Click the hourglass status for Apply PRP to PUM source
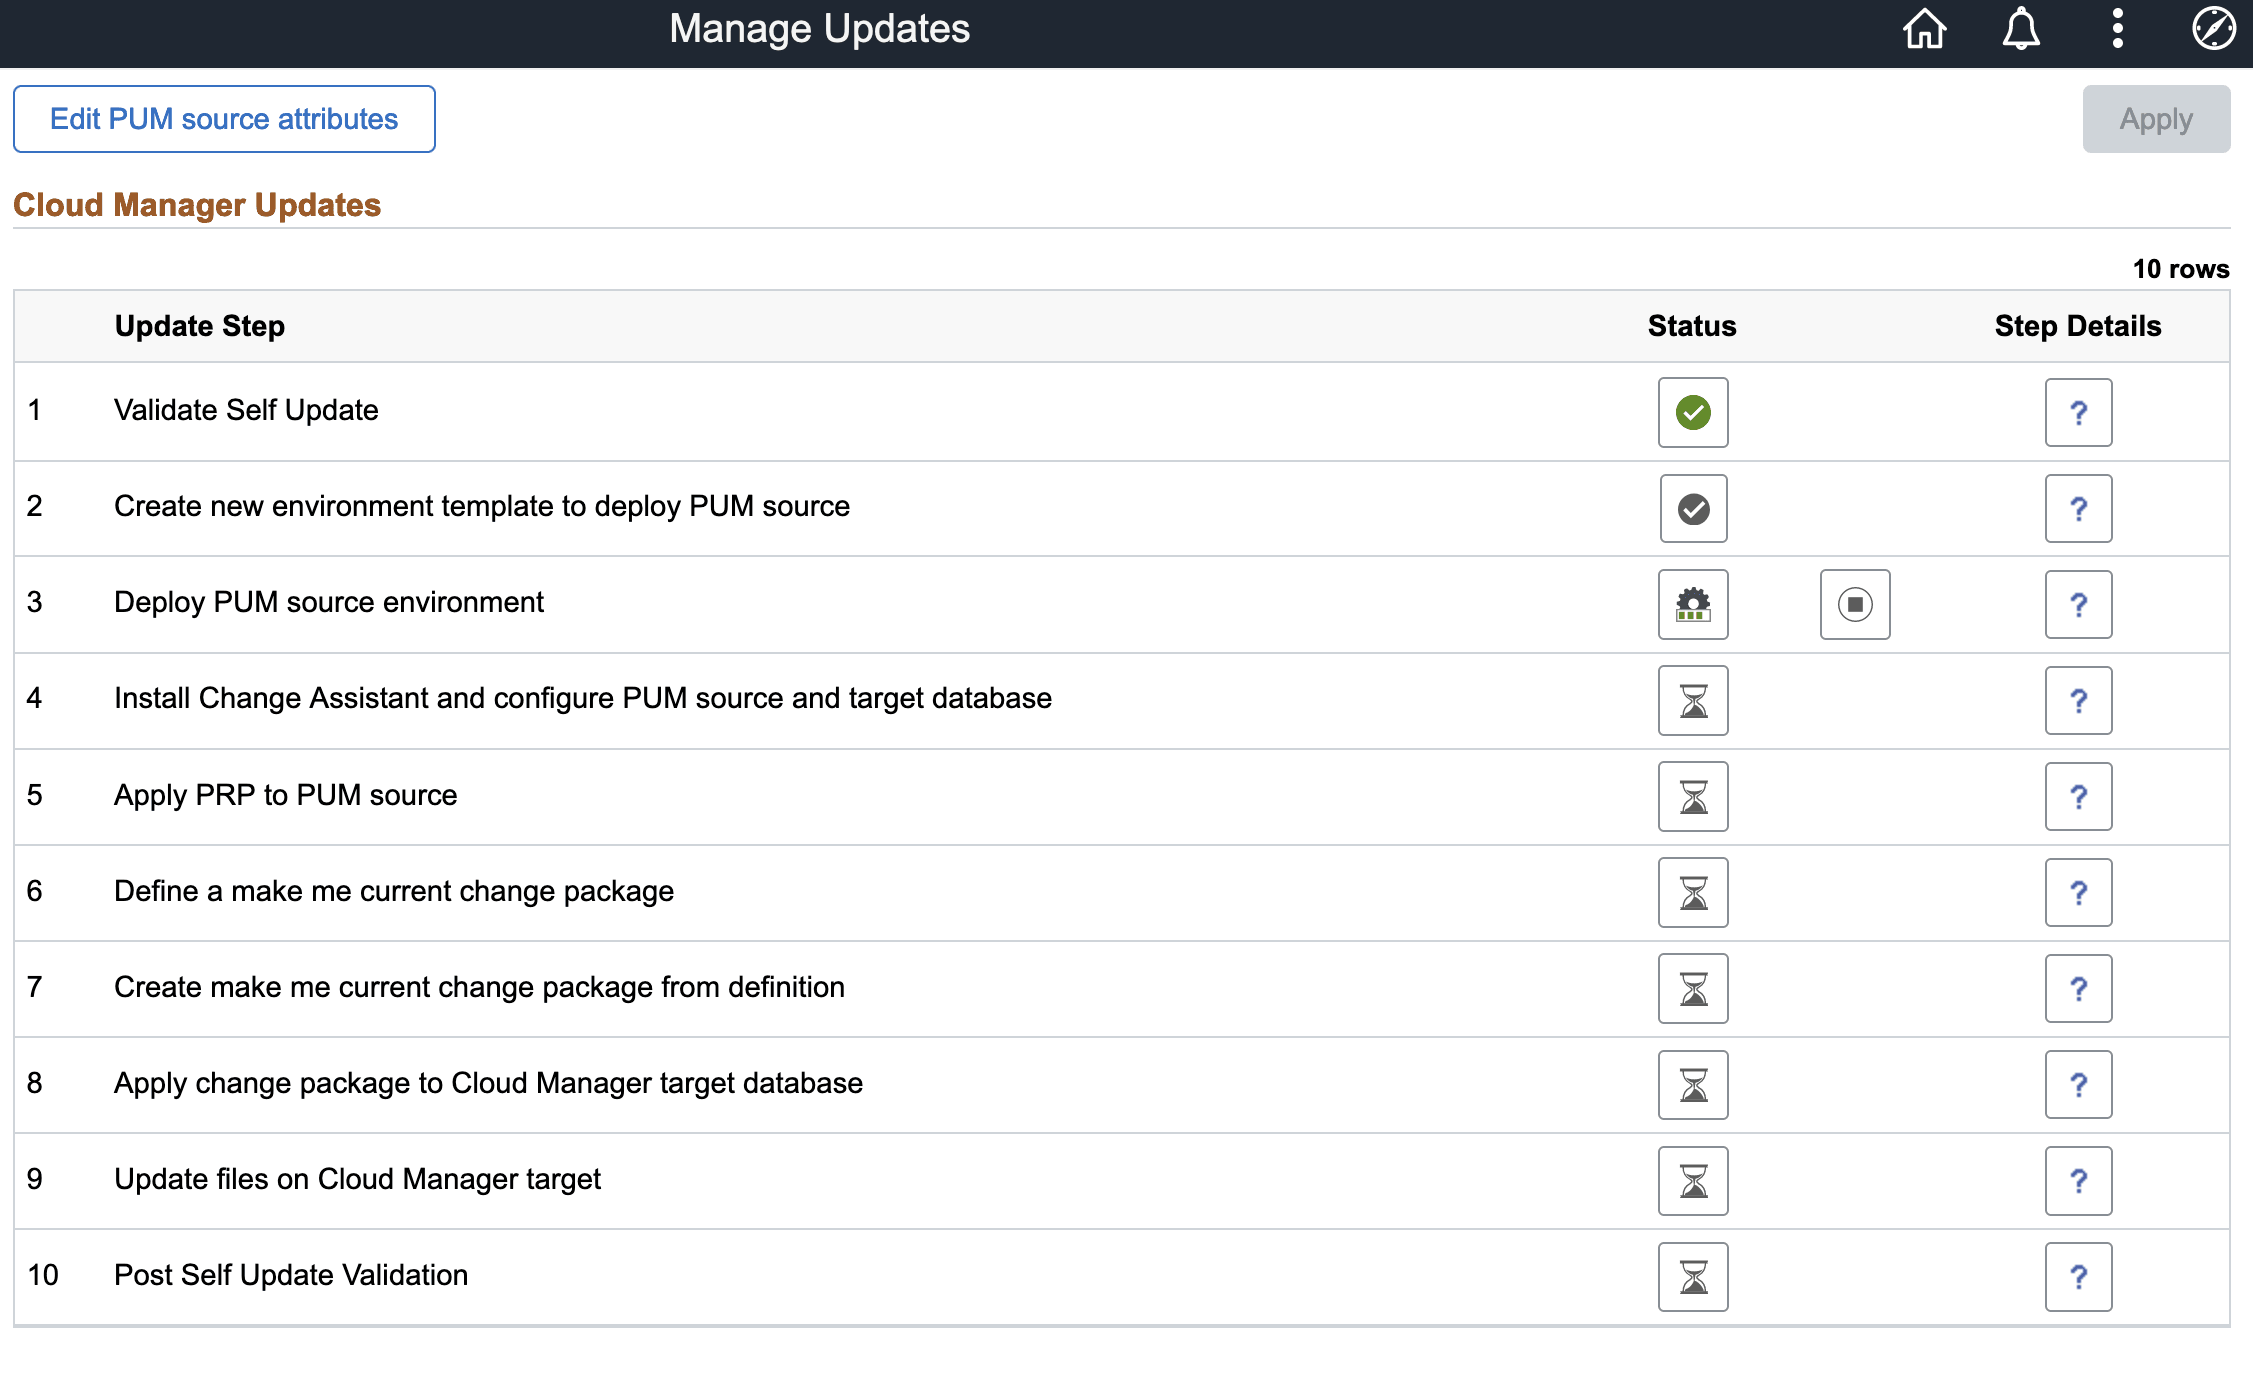The image size is (2253, 1373). [1692, 796]
